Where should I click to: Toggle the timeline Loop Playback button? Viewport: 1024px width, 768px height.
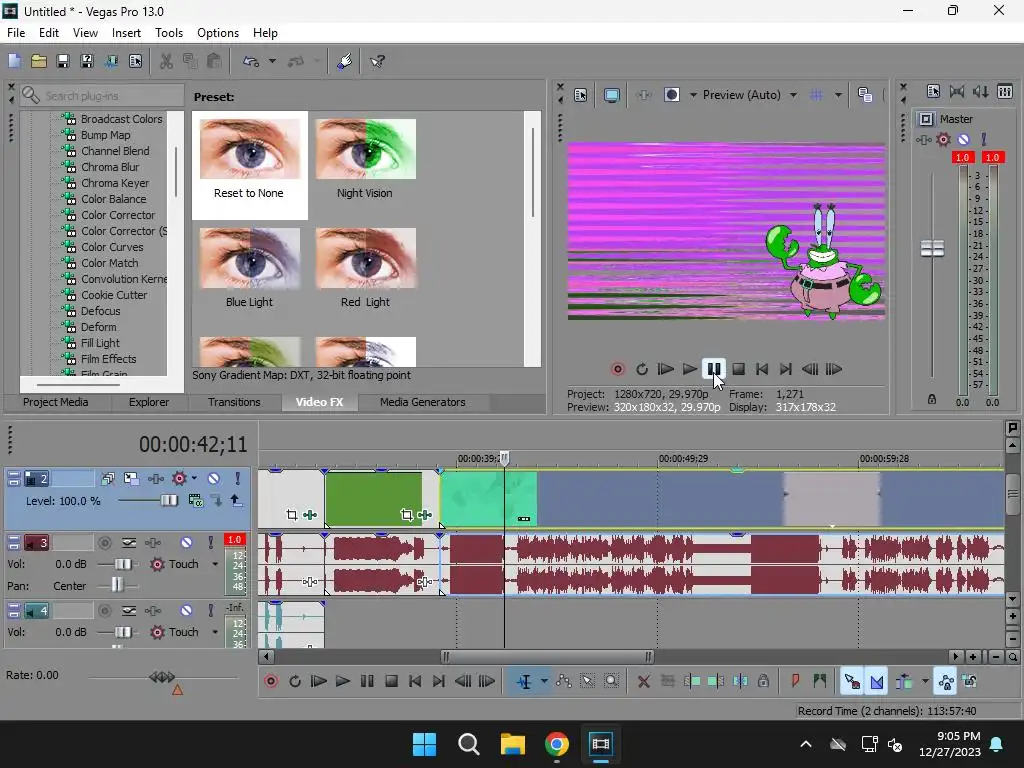(295, 681)
